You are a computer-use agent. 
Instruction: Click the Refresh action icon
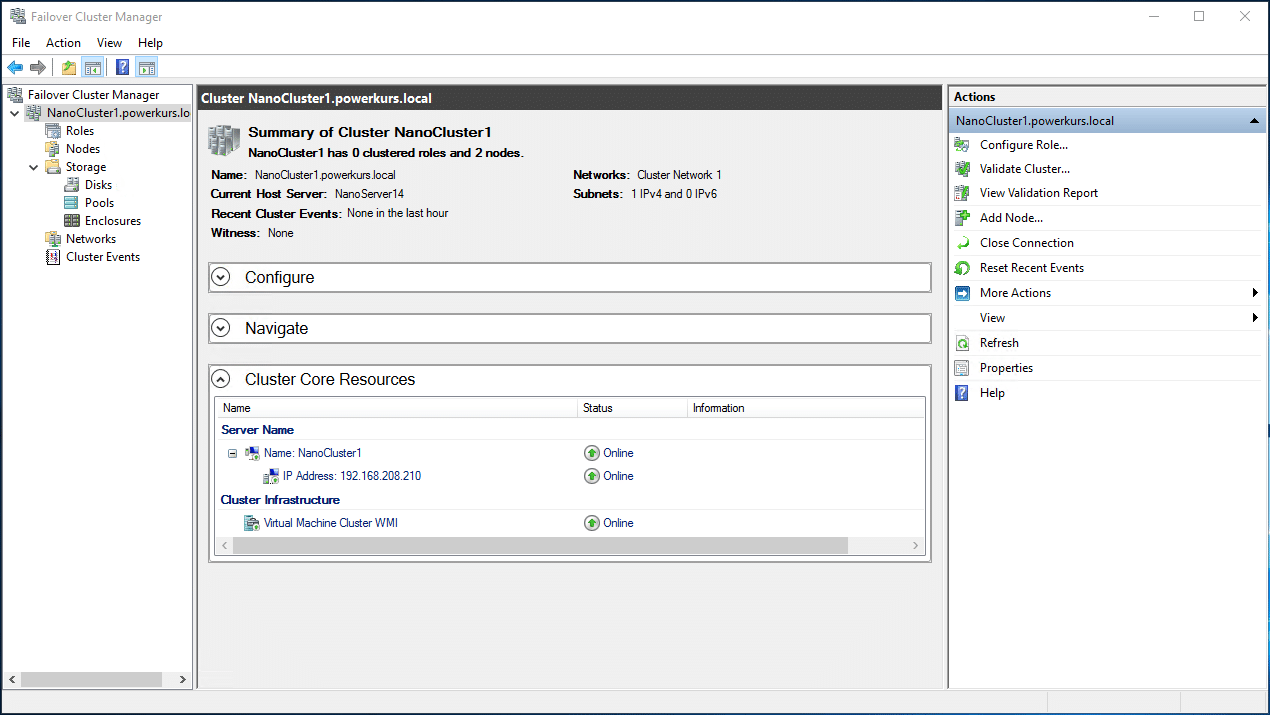point(962,343)
